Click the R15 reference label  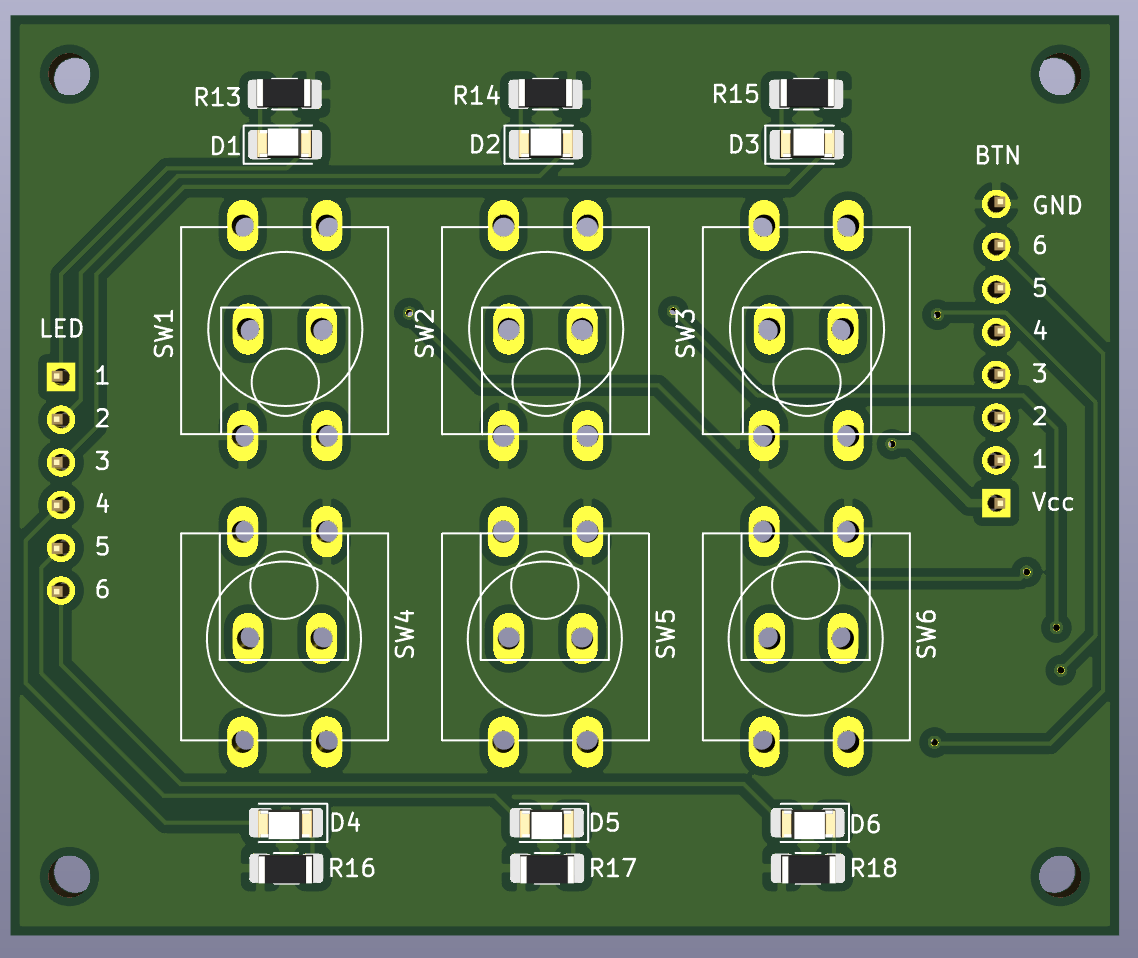tap(735, 94)
